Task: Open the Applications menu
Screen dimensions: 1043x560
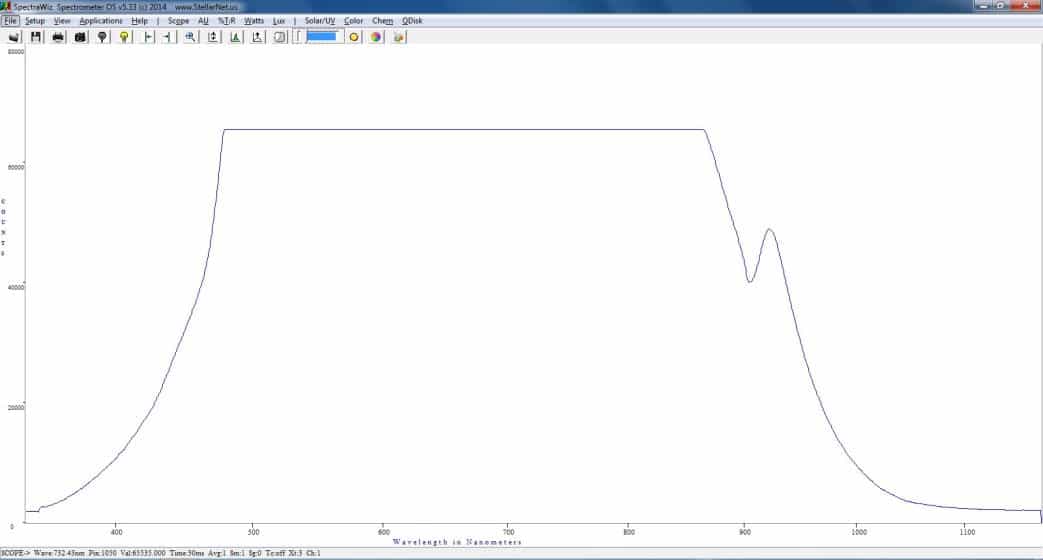Action: coord(100,21)
